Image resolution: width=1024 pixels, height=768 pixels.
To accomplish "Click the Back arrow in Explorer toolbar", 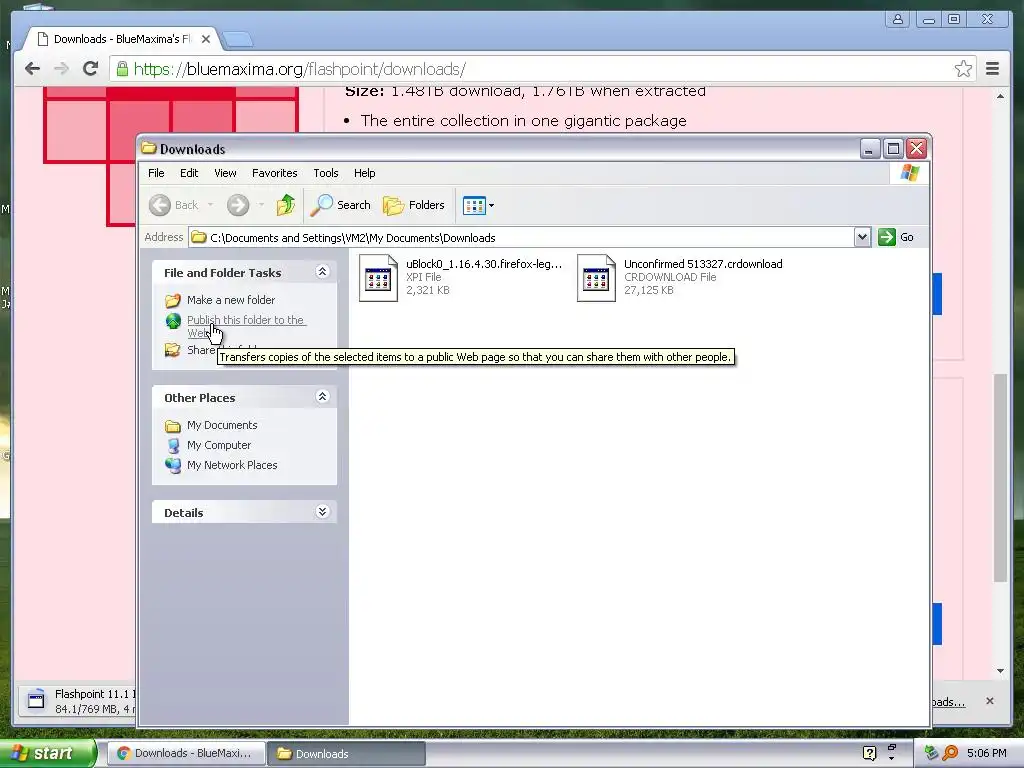I will pyautogui.click(x=160, y=205).
